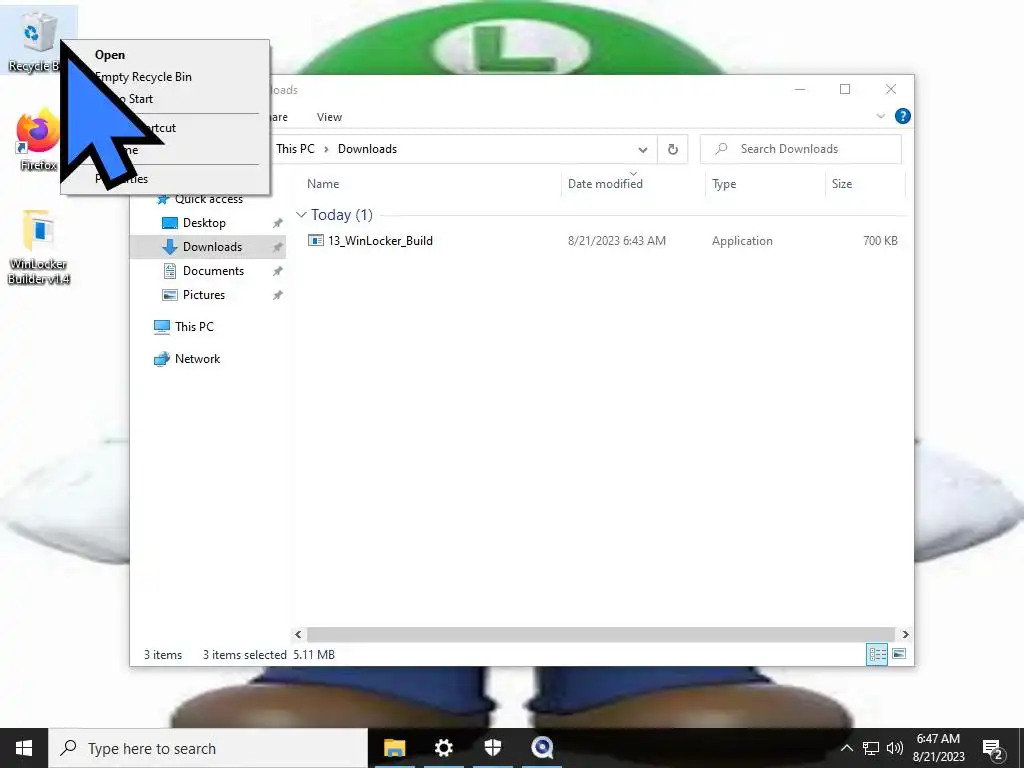The height and width of the screenshot is (768, 1024).
Task: Select the 13_WinLocker_Build application file
Action: [380, 241]
